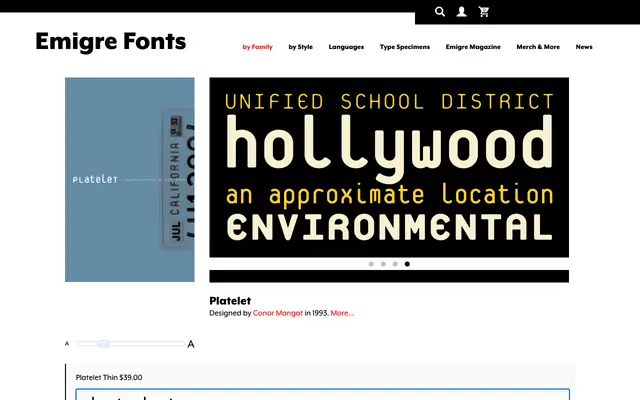The image size is (640, 400).
Task: Open the user account icon
Action: tap(462, 11)
